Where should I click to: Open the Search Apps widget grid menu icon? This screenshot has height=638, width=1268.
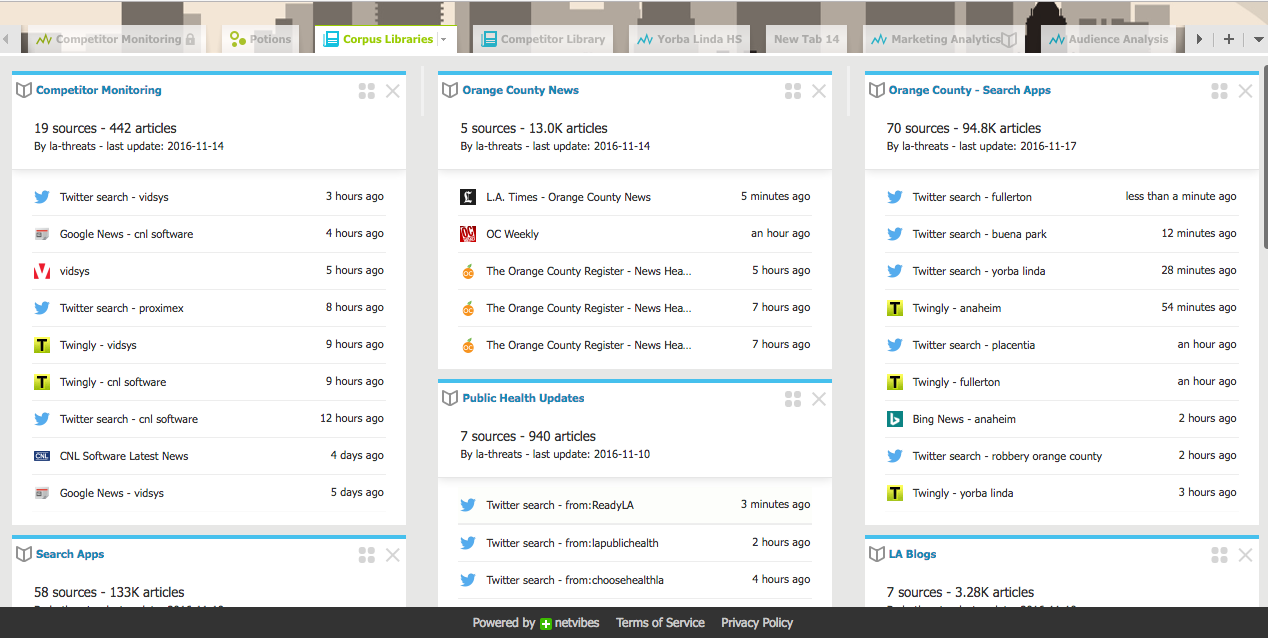[366, 555]
